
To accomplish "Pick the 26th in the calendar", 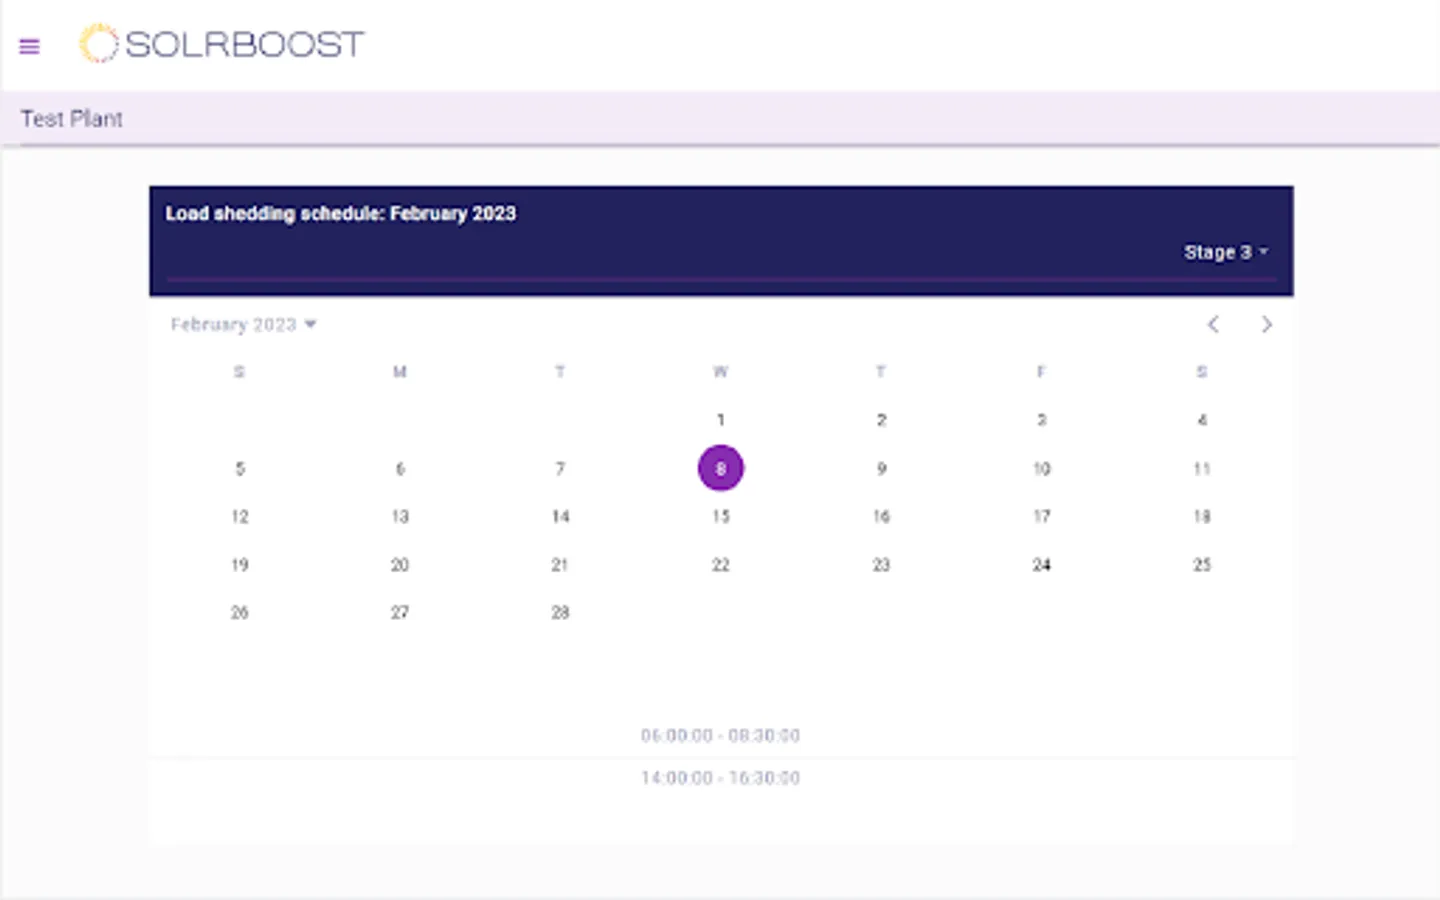I will (239, 612).
